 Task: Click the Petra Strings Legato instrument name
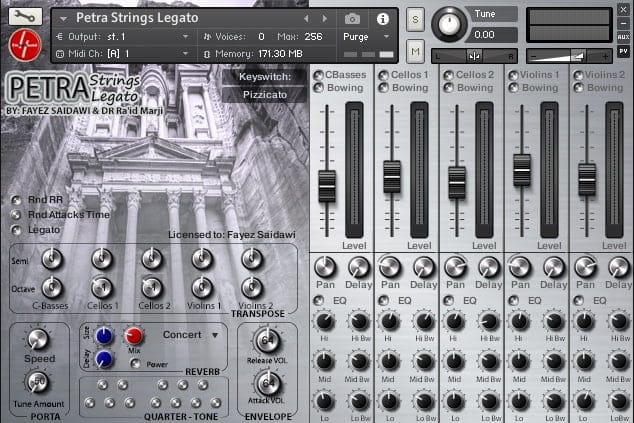click(137, 18)
